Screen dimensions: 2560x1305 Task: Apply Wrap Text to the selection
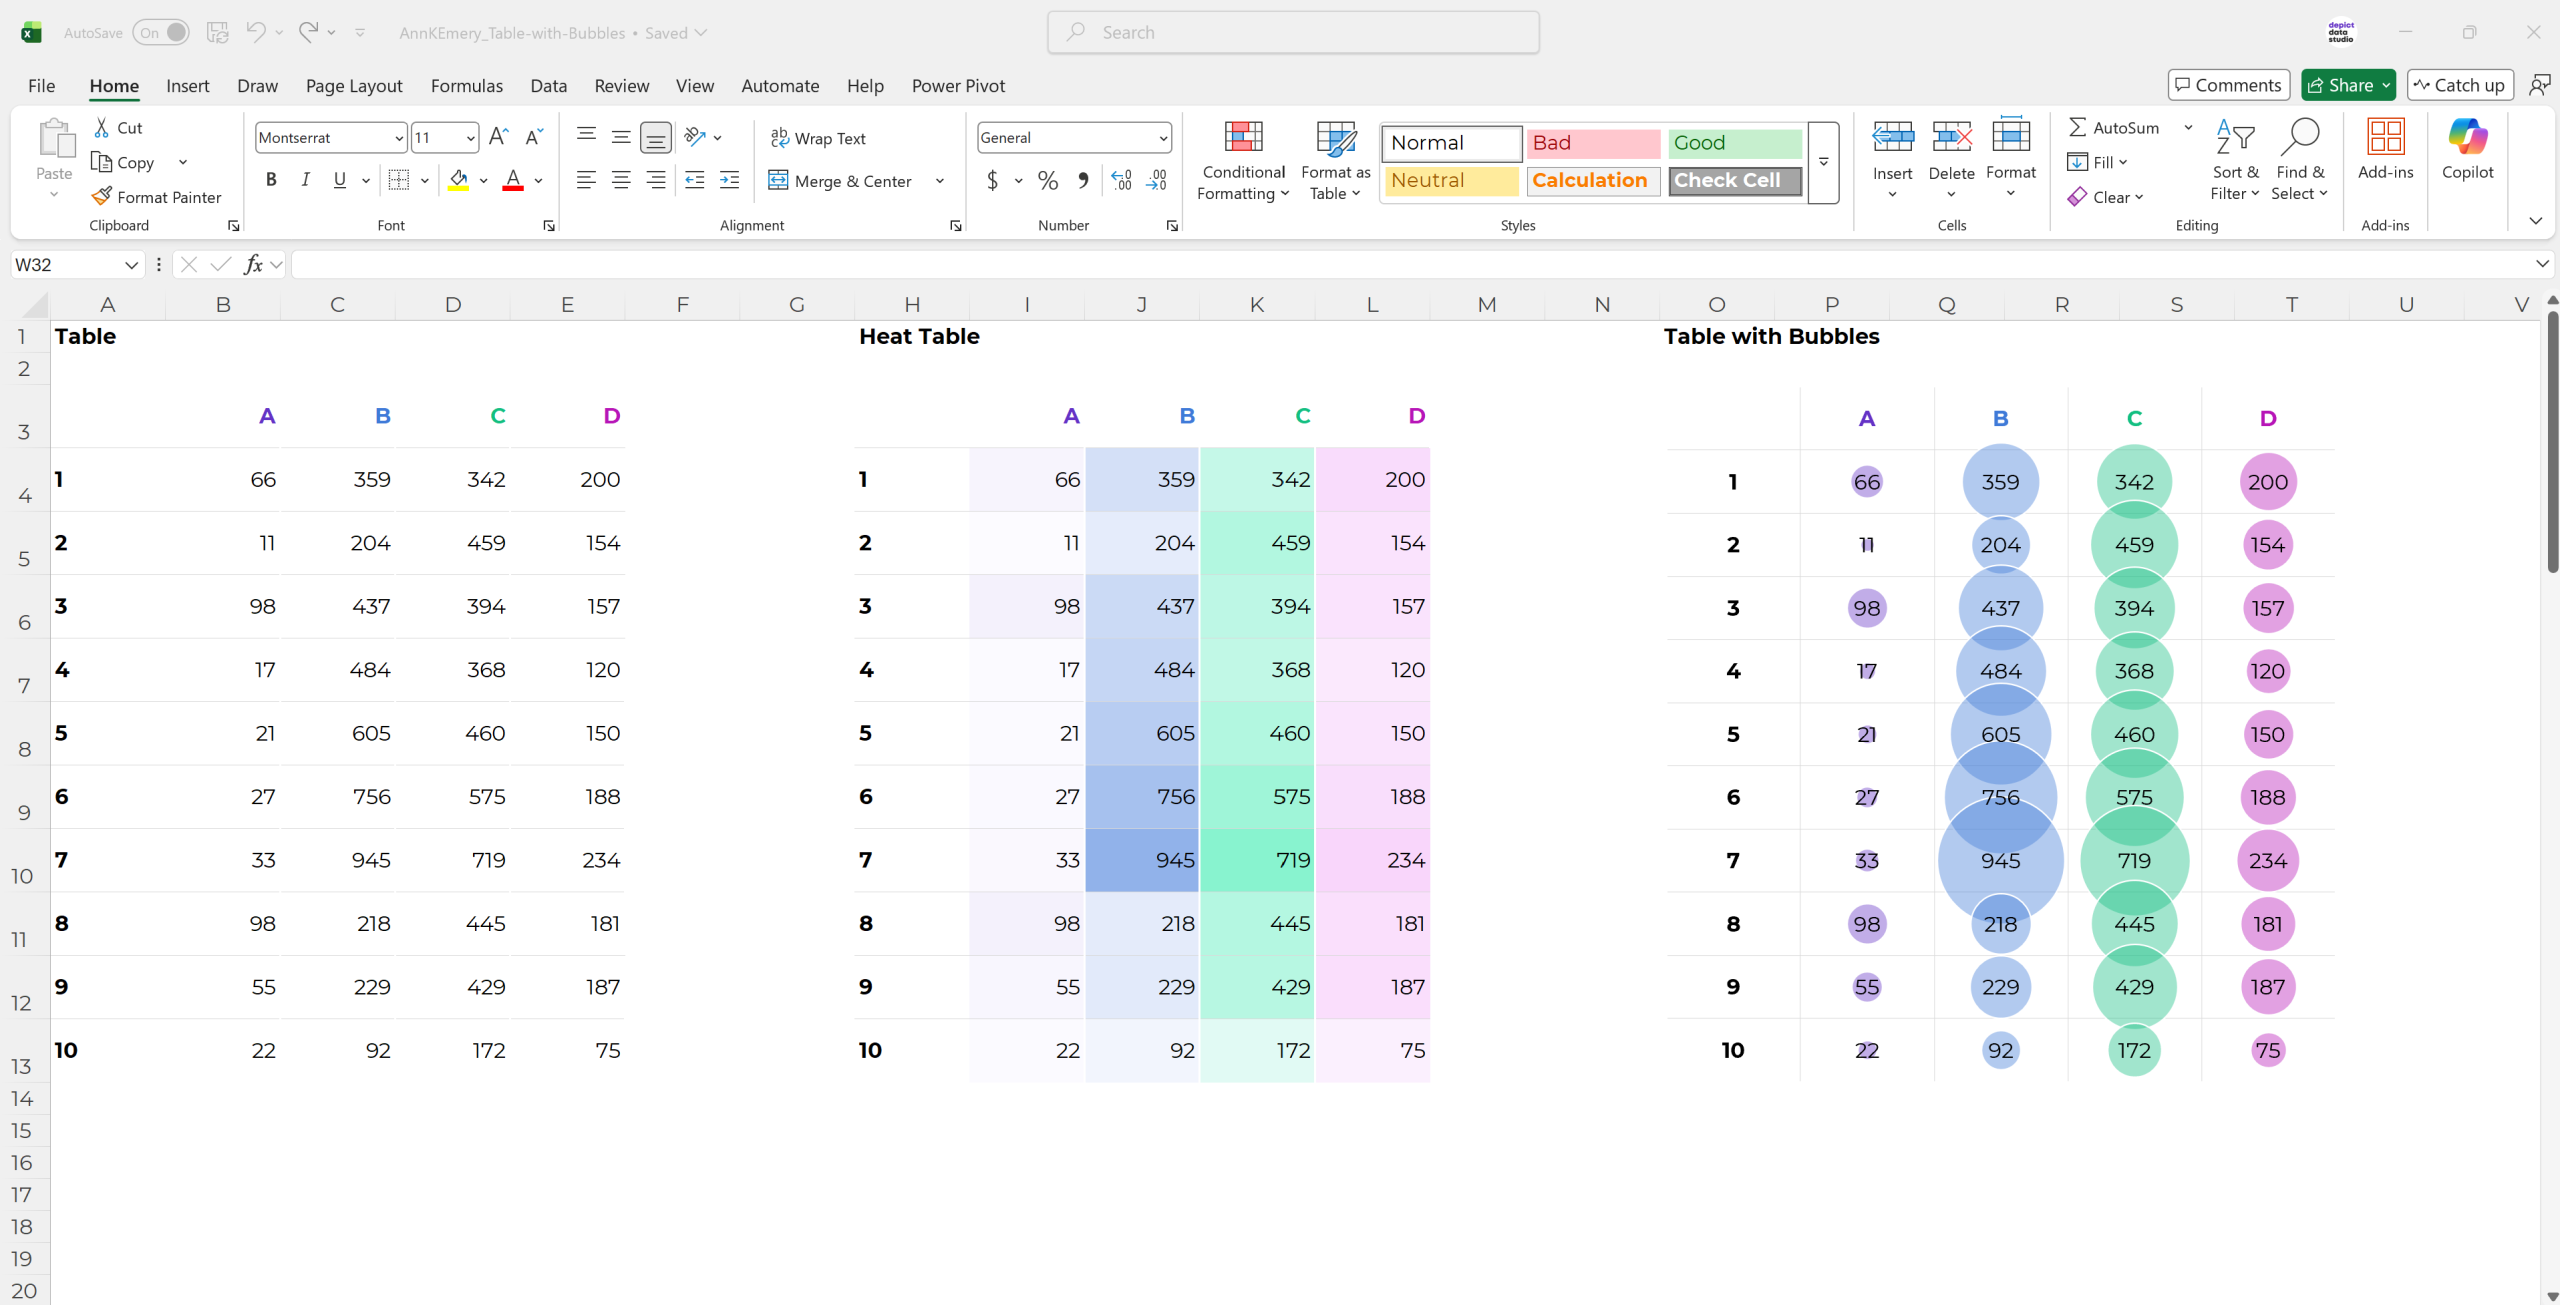[819, 138]
